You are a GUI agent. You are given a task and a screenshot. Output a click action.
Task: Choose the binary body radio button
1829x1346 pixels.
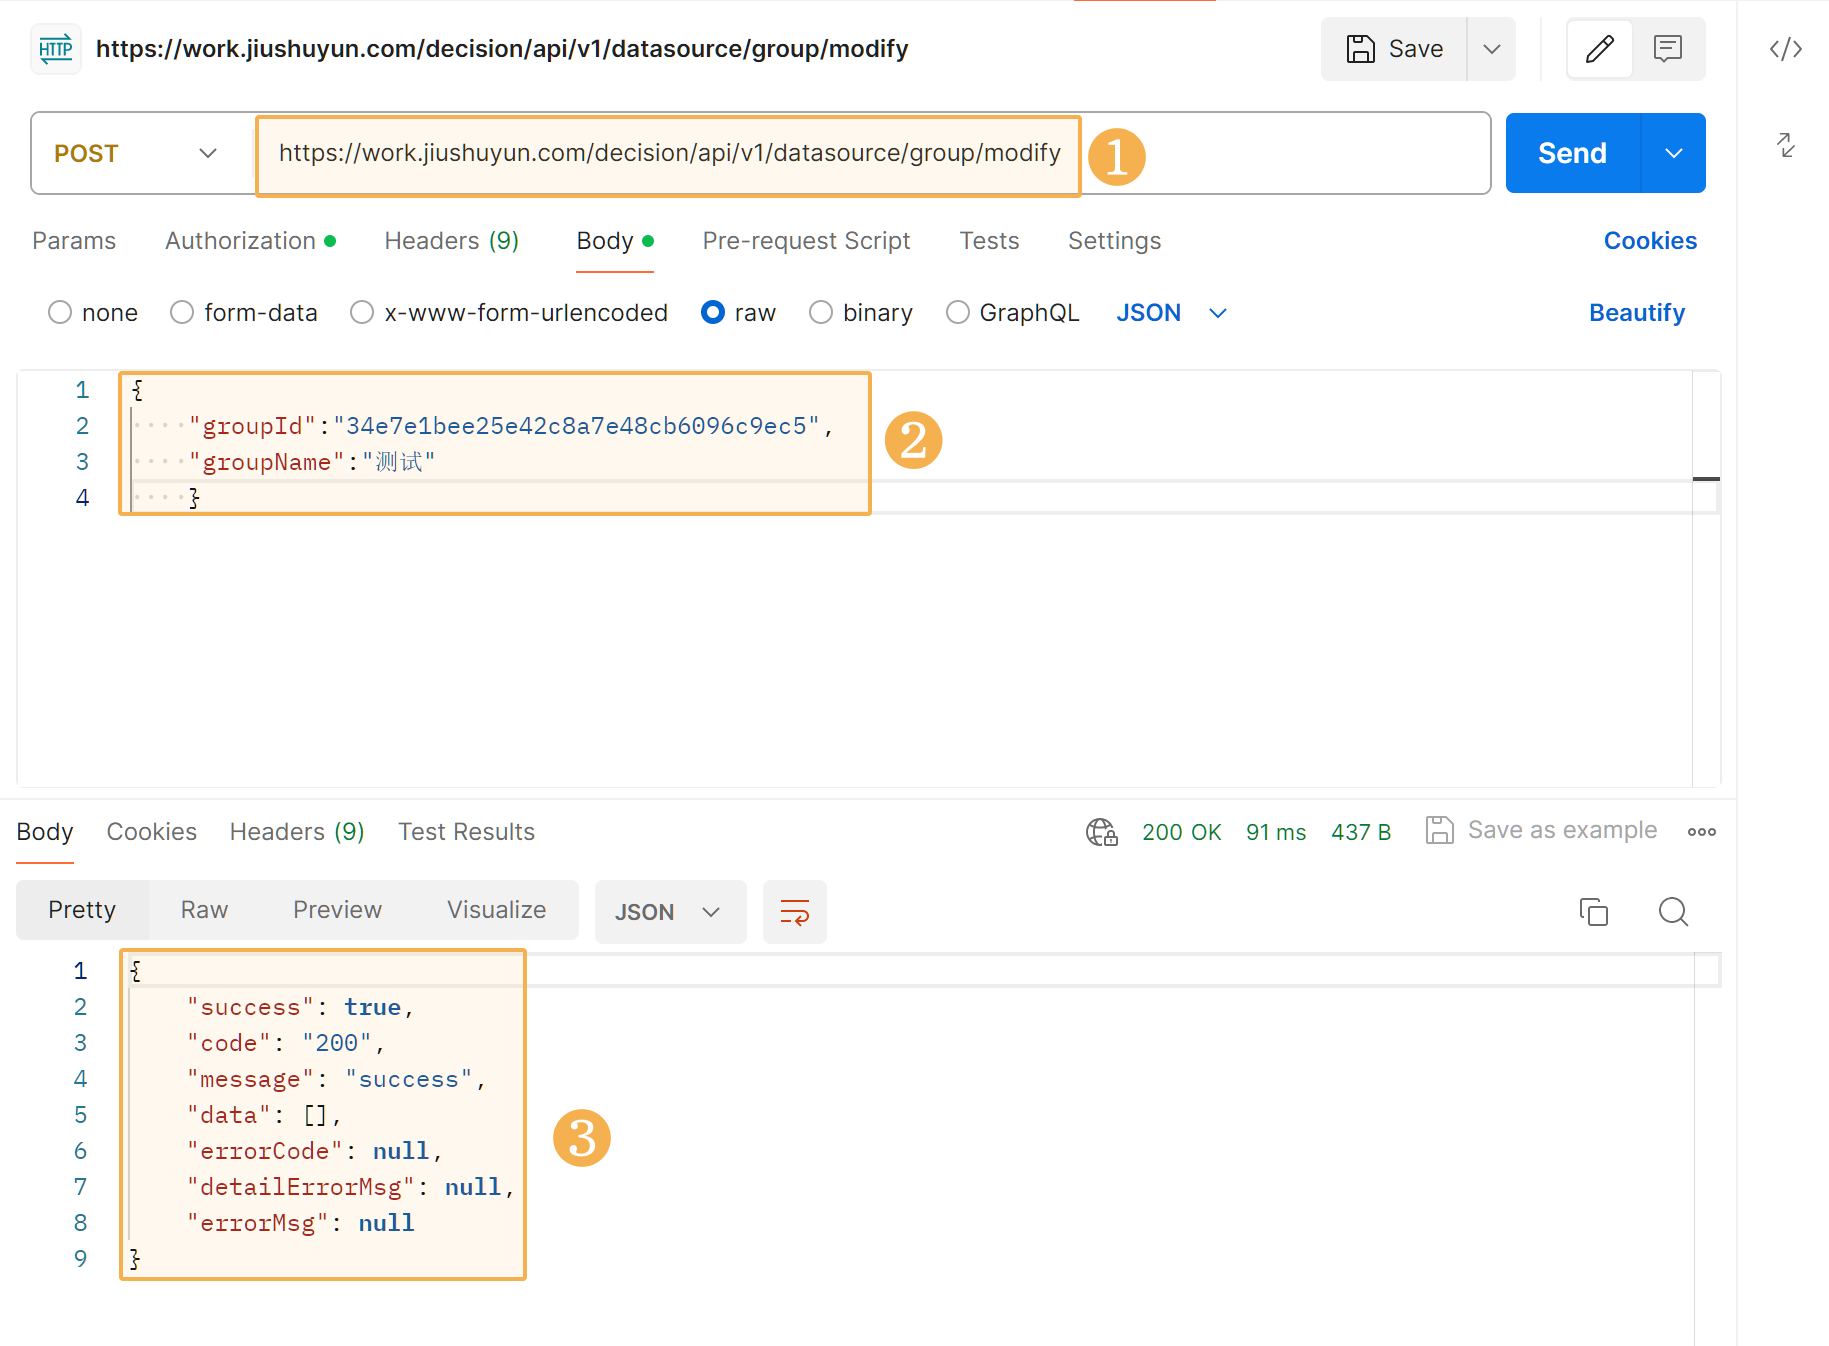click(x=821, y=313)
